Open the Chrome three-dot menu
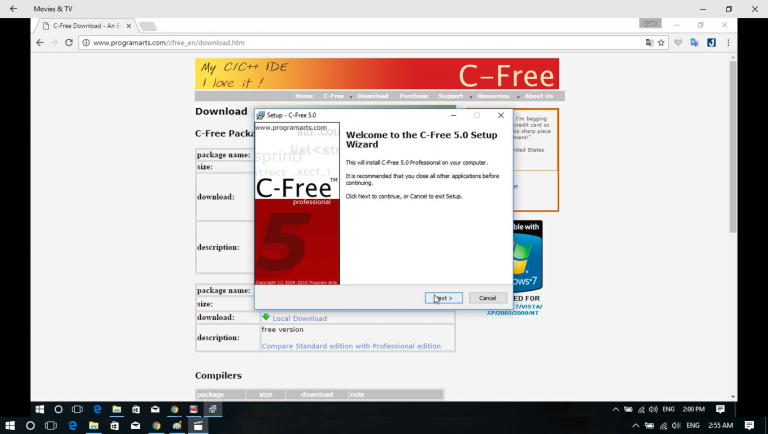 coord(728,43)
